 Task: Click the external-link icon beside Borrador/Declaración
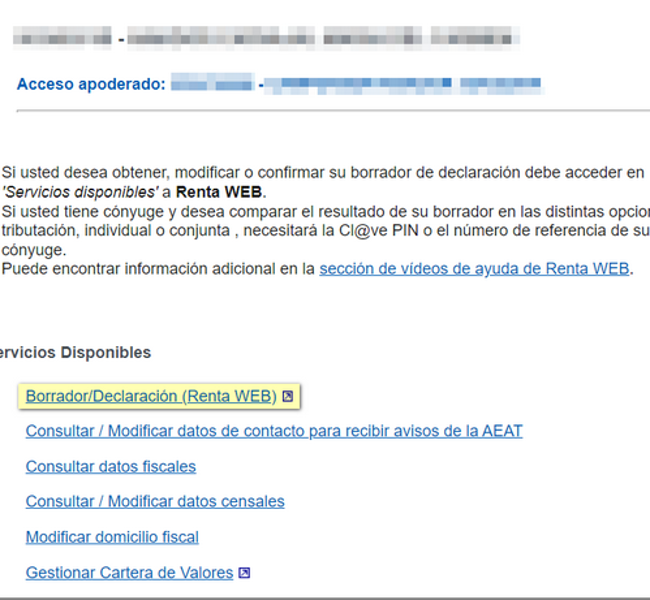[x=288, y=397]
